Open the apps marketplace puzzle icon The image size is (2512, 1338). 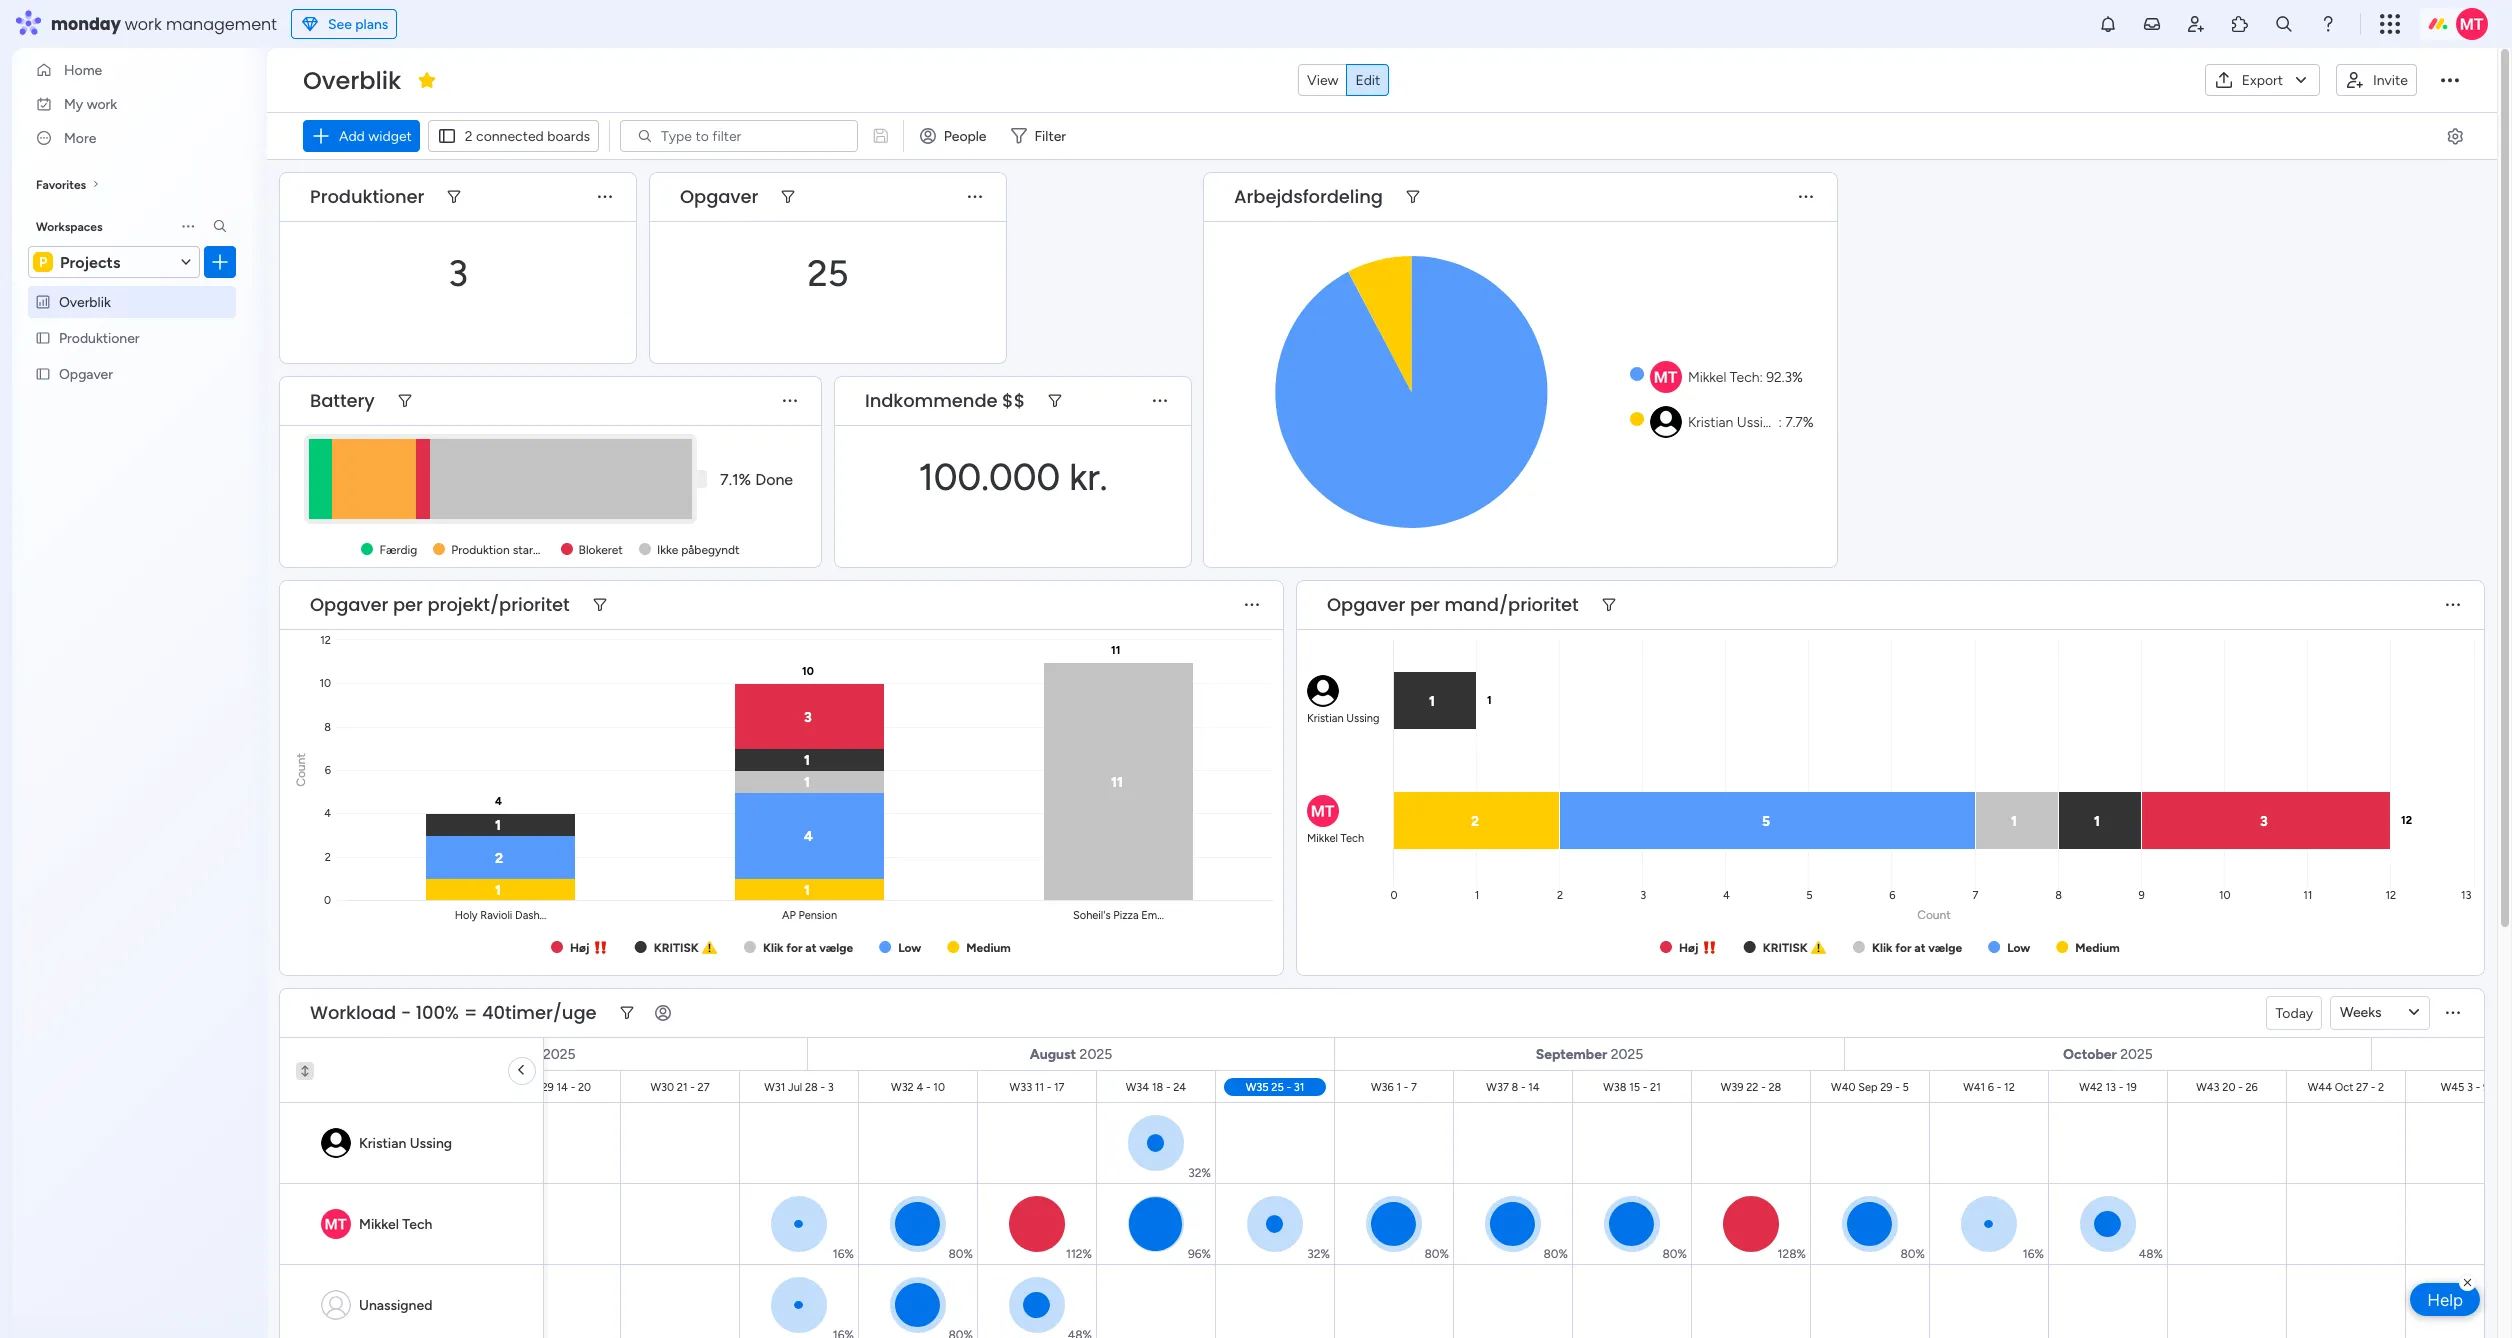[2239, 24]
